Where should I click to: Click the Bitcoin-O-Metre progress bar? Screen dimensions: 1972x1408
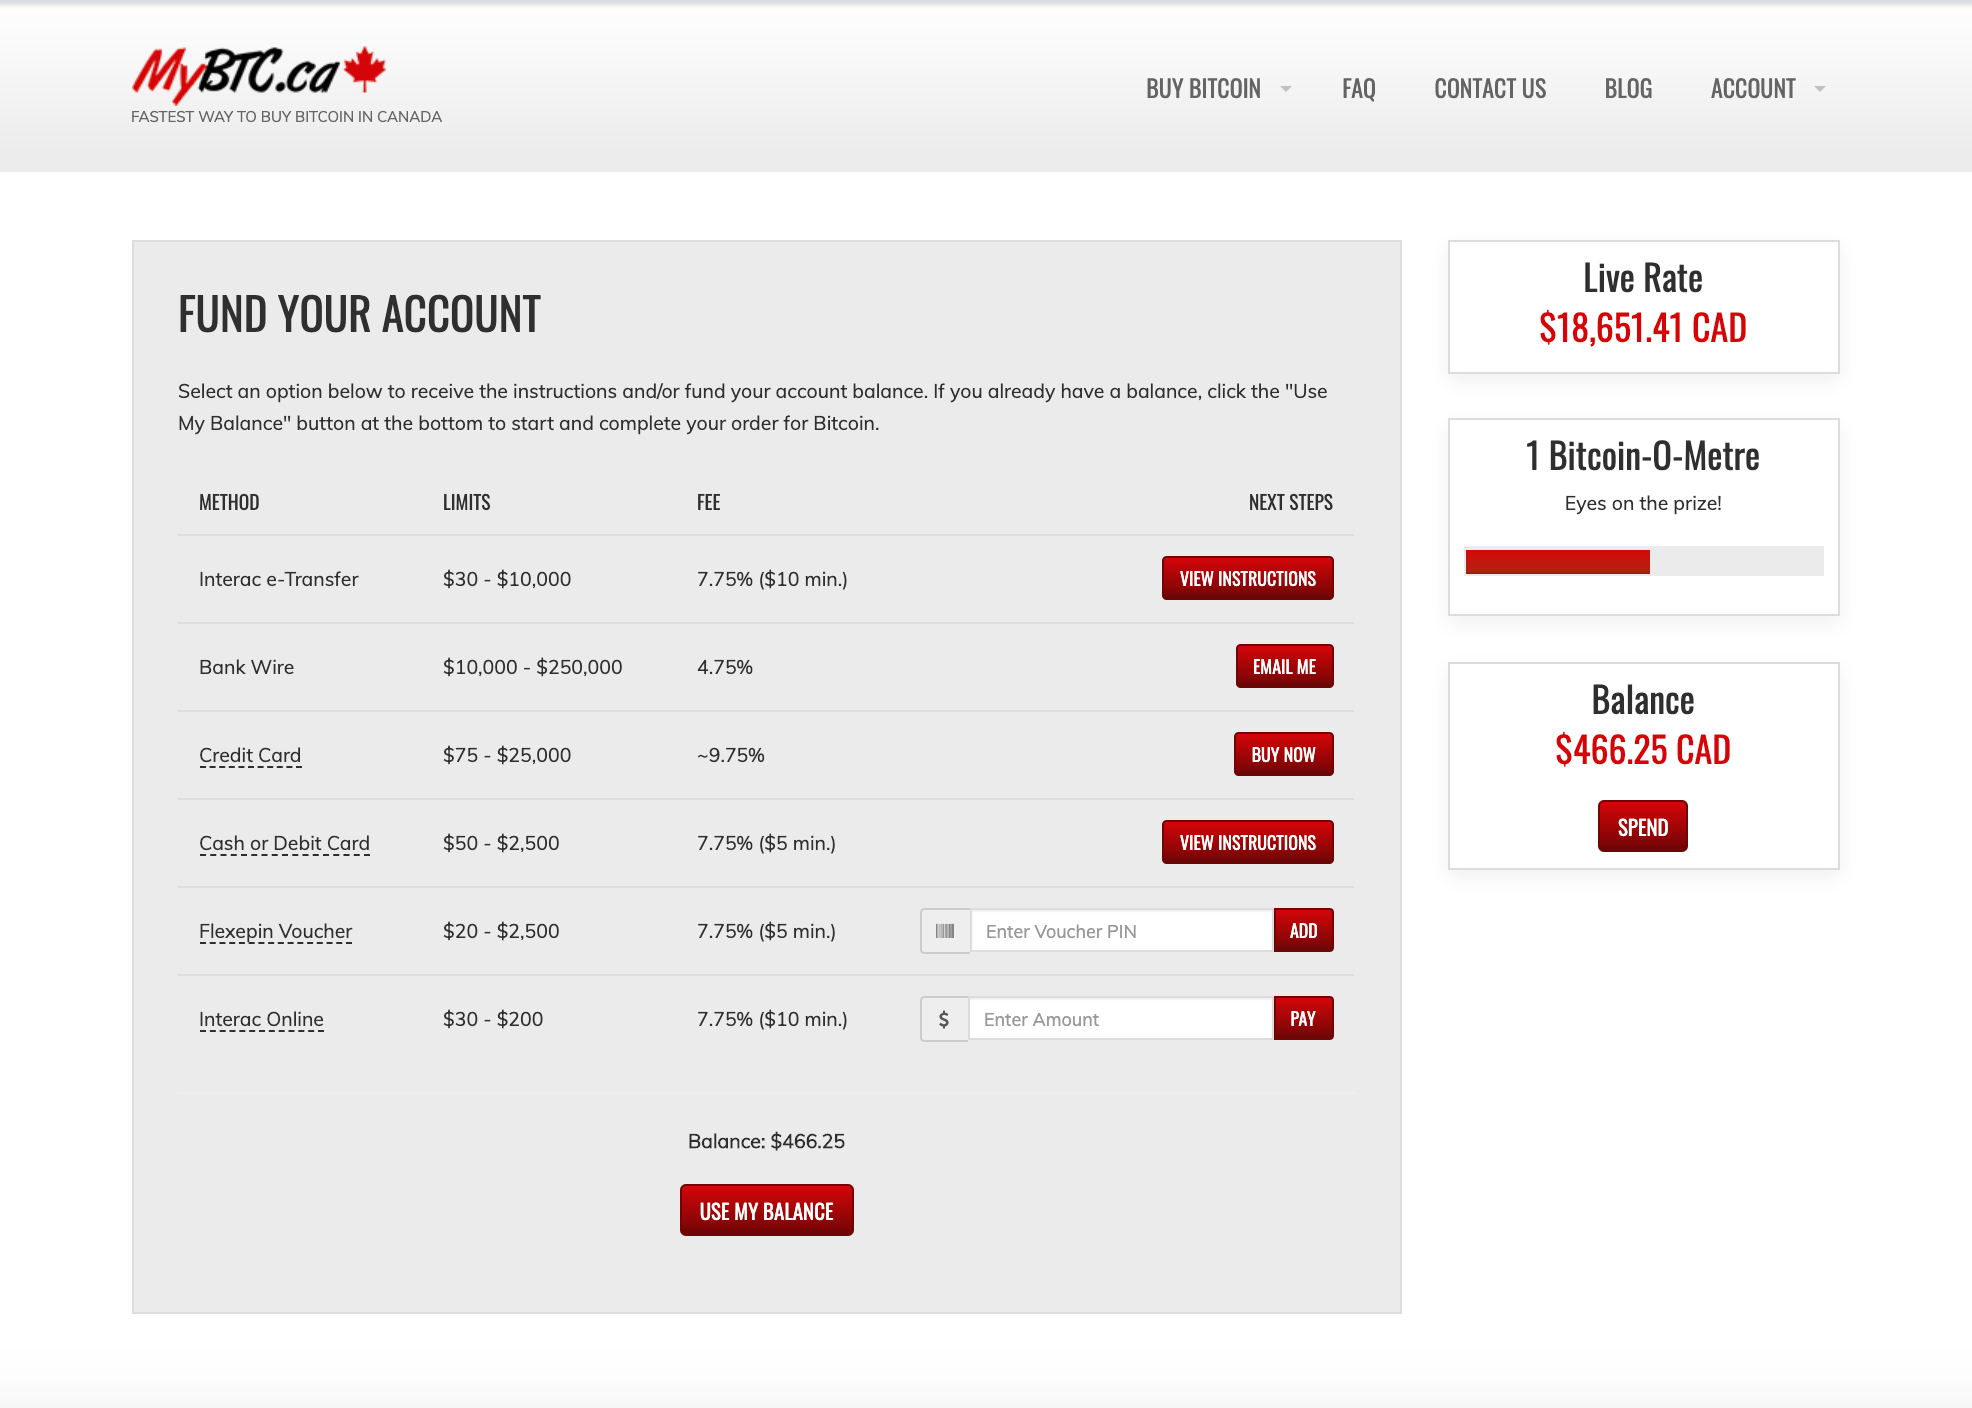pos(1643,562)
